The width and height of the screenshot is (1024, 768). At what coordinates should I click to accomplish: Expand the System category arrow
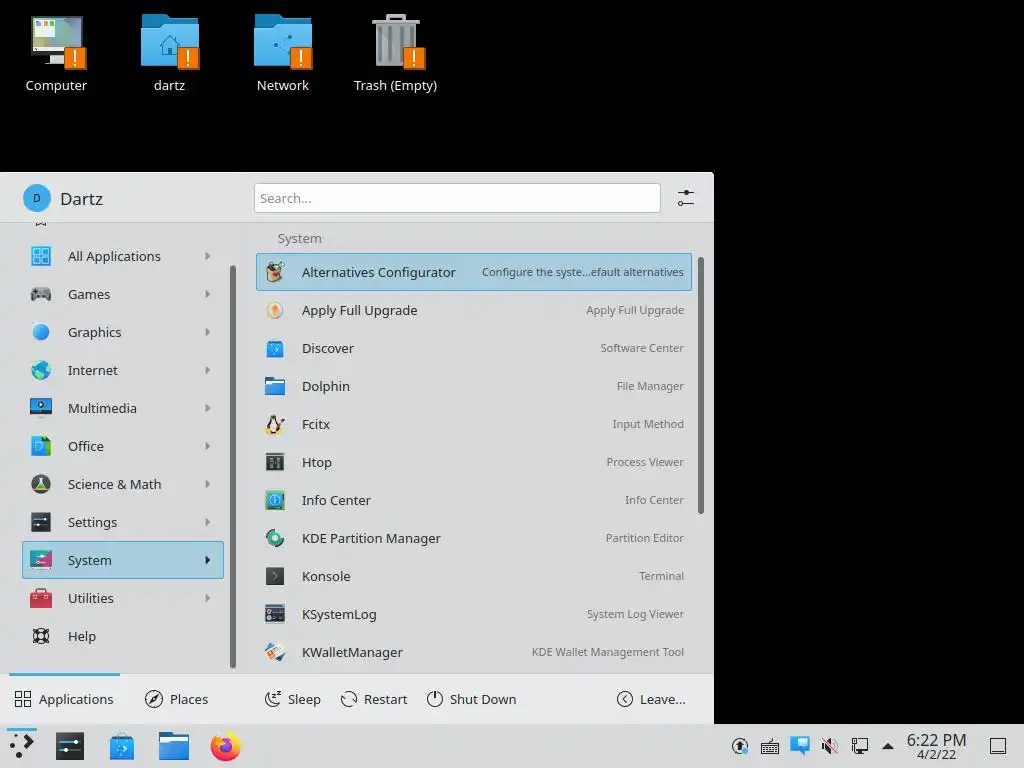coord(208,560)
